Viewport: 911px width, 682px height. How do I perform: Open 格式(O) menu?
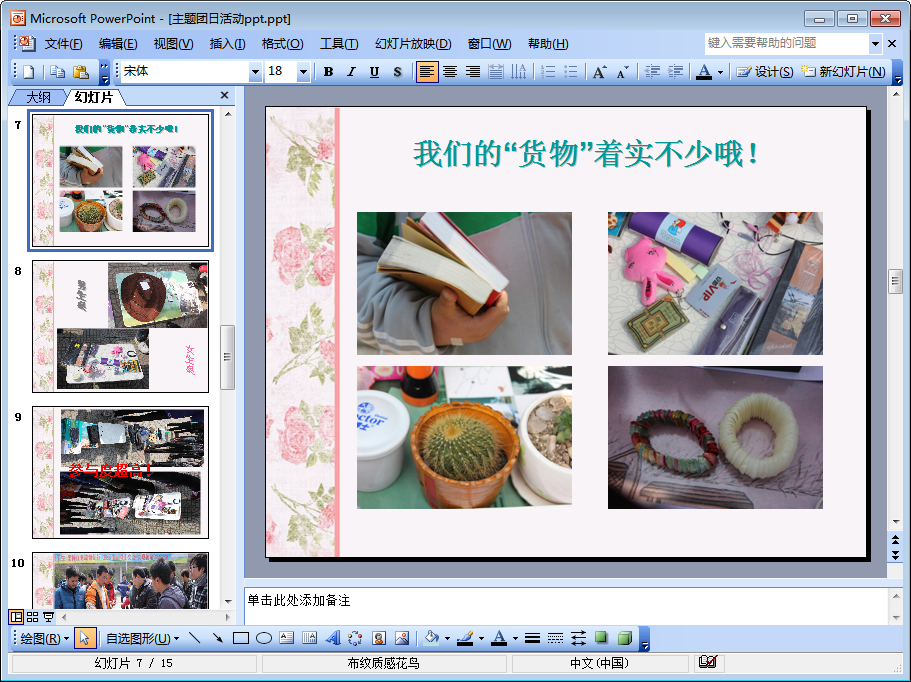click(282, 44)
